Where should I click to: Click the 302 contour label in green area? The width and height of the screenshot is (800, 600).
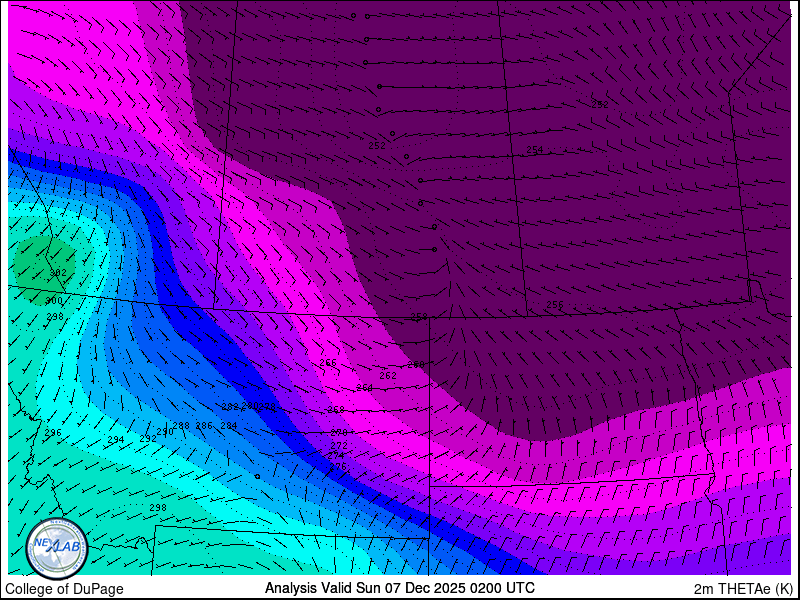[58, 273]
